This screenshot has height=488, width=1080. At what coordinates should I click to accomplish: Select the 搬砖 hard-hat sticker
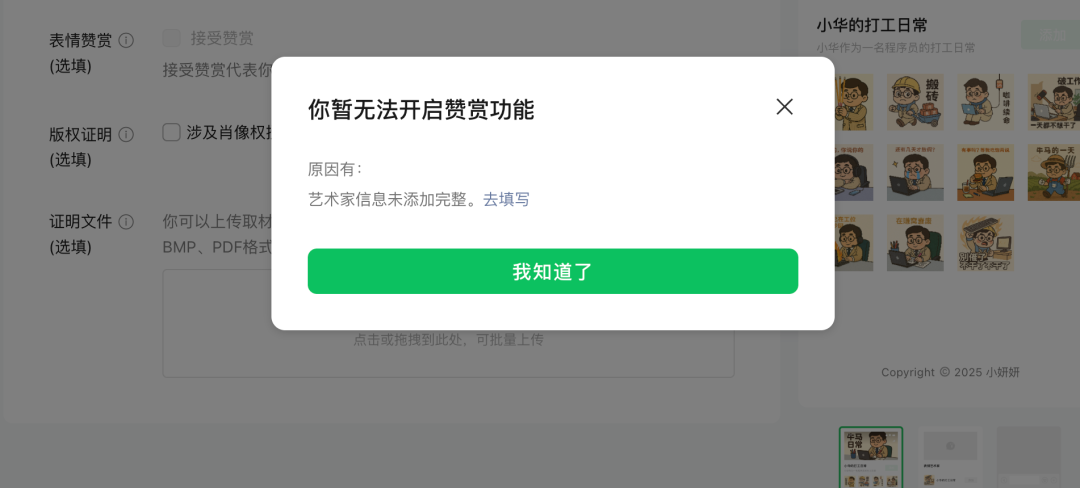tap(915, 103)
